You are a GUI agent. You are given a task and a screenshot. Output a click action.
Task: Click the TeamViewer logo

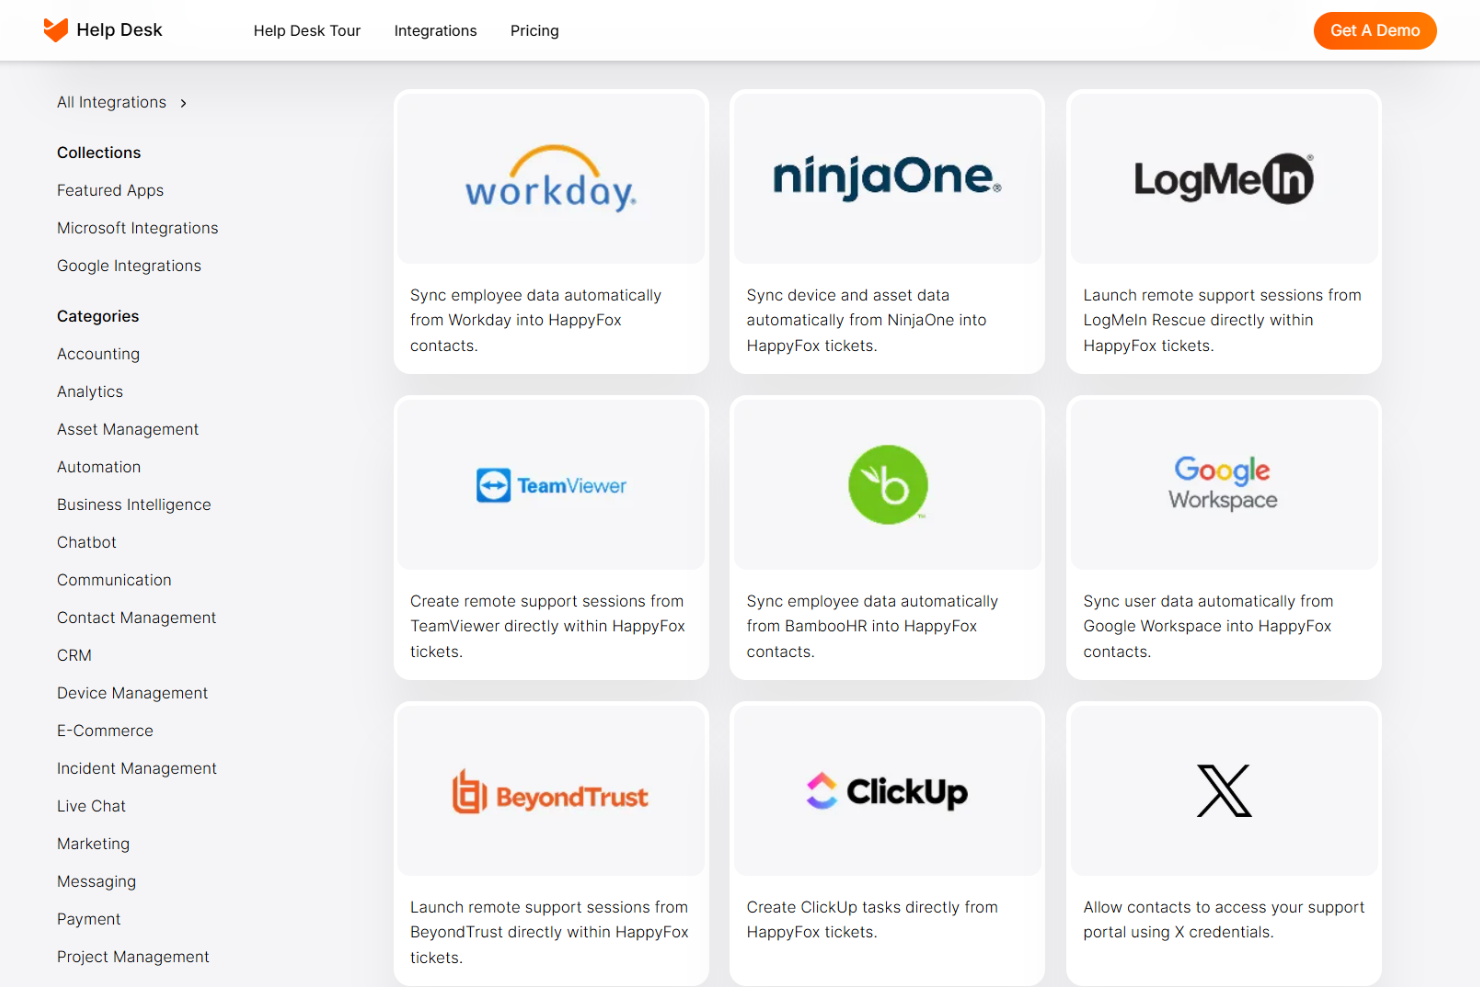551,484
